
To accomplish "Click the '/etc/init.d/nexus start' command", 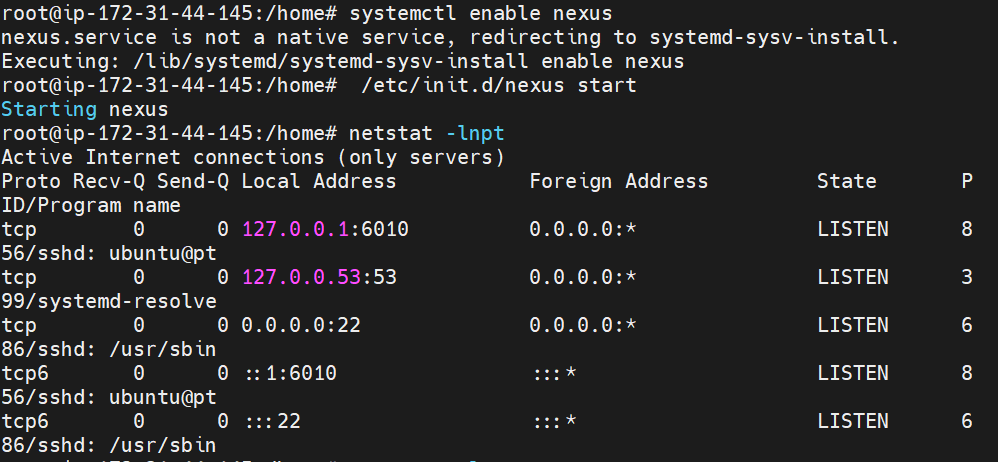I will tap(498, 85).
